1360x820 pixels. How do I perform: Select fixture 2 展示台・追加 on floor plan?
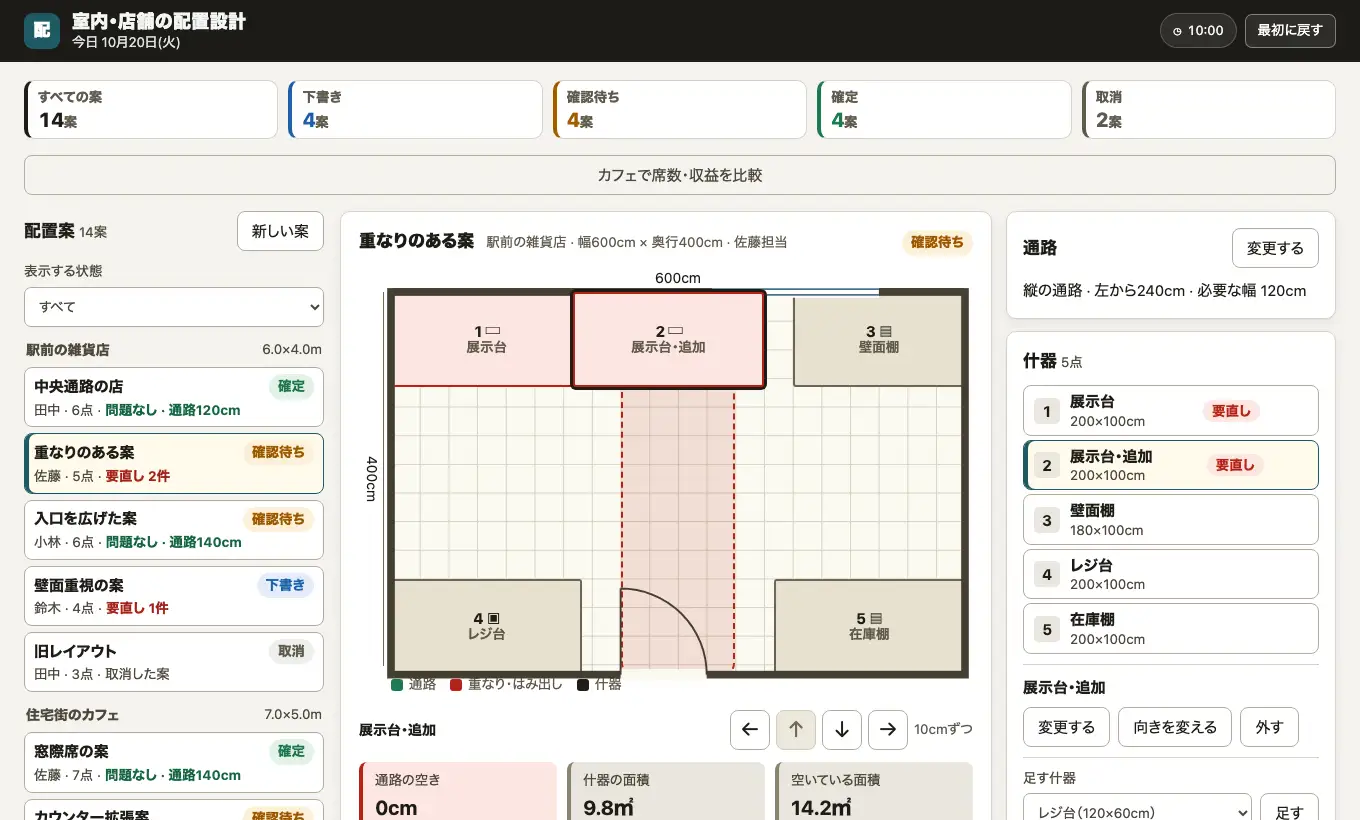coord(668,340)
